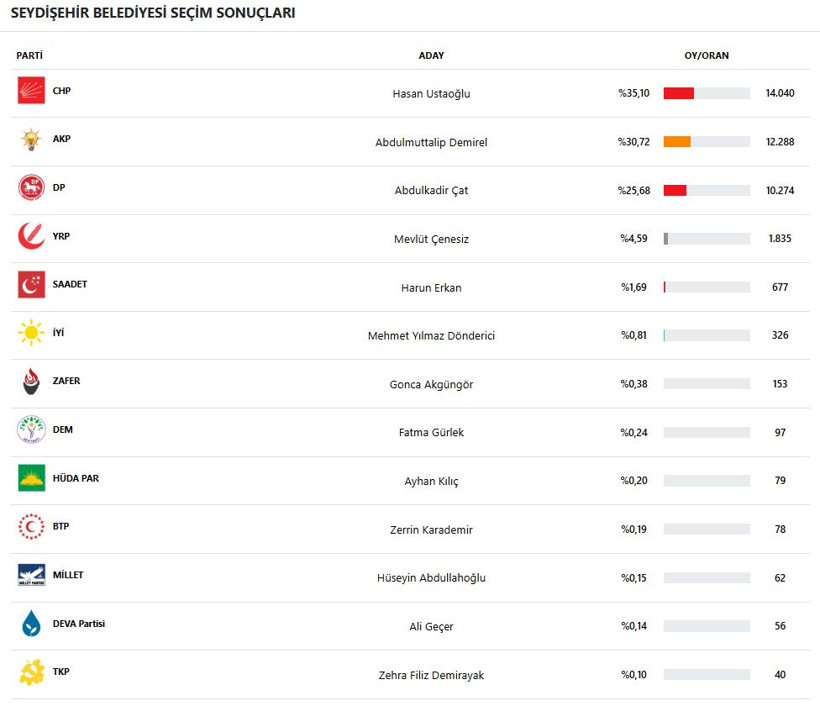Screen dimensions: 820x706
Task: Select the ZAFER party torch logo
Action: click(31, 381)
